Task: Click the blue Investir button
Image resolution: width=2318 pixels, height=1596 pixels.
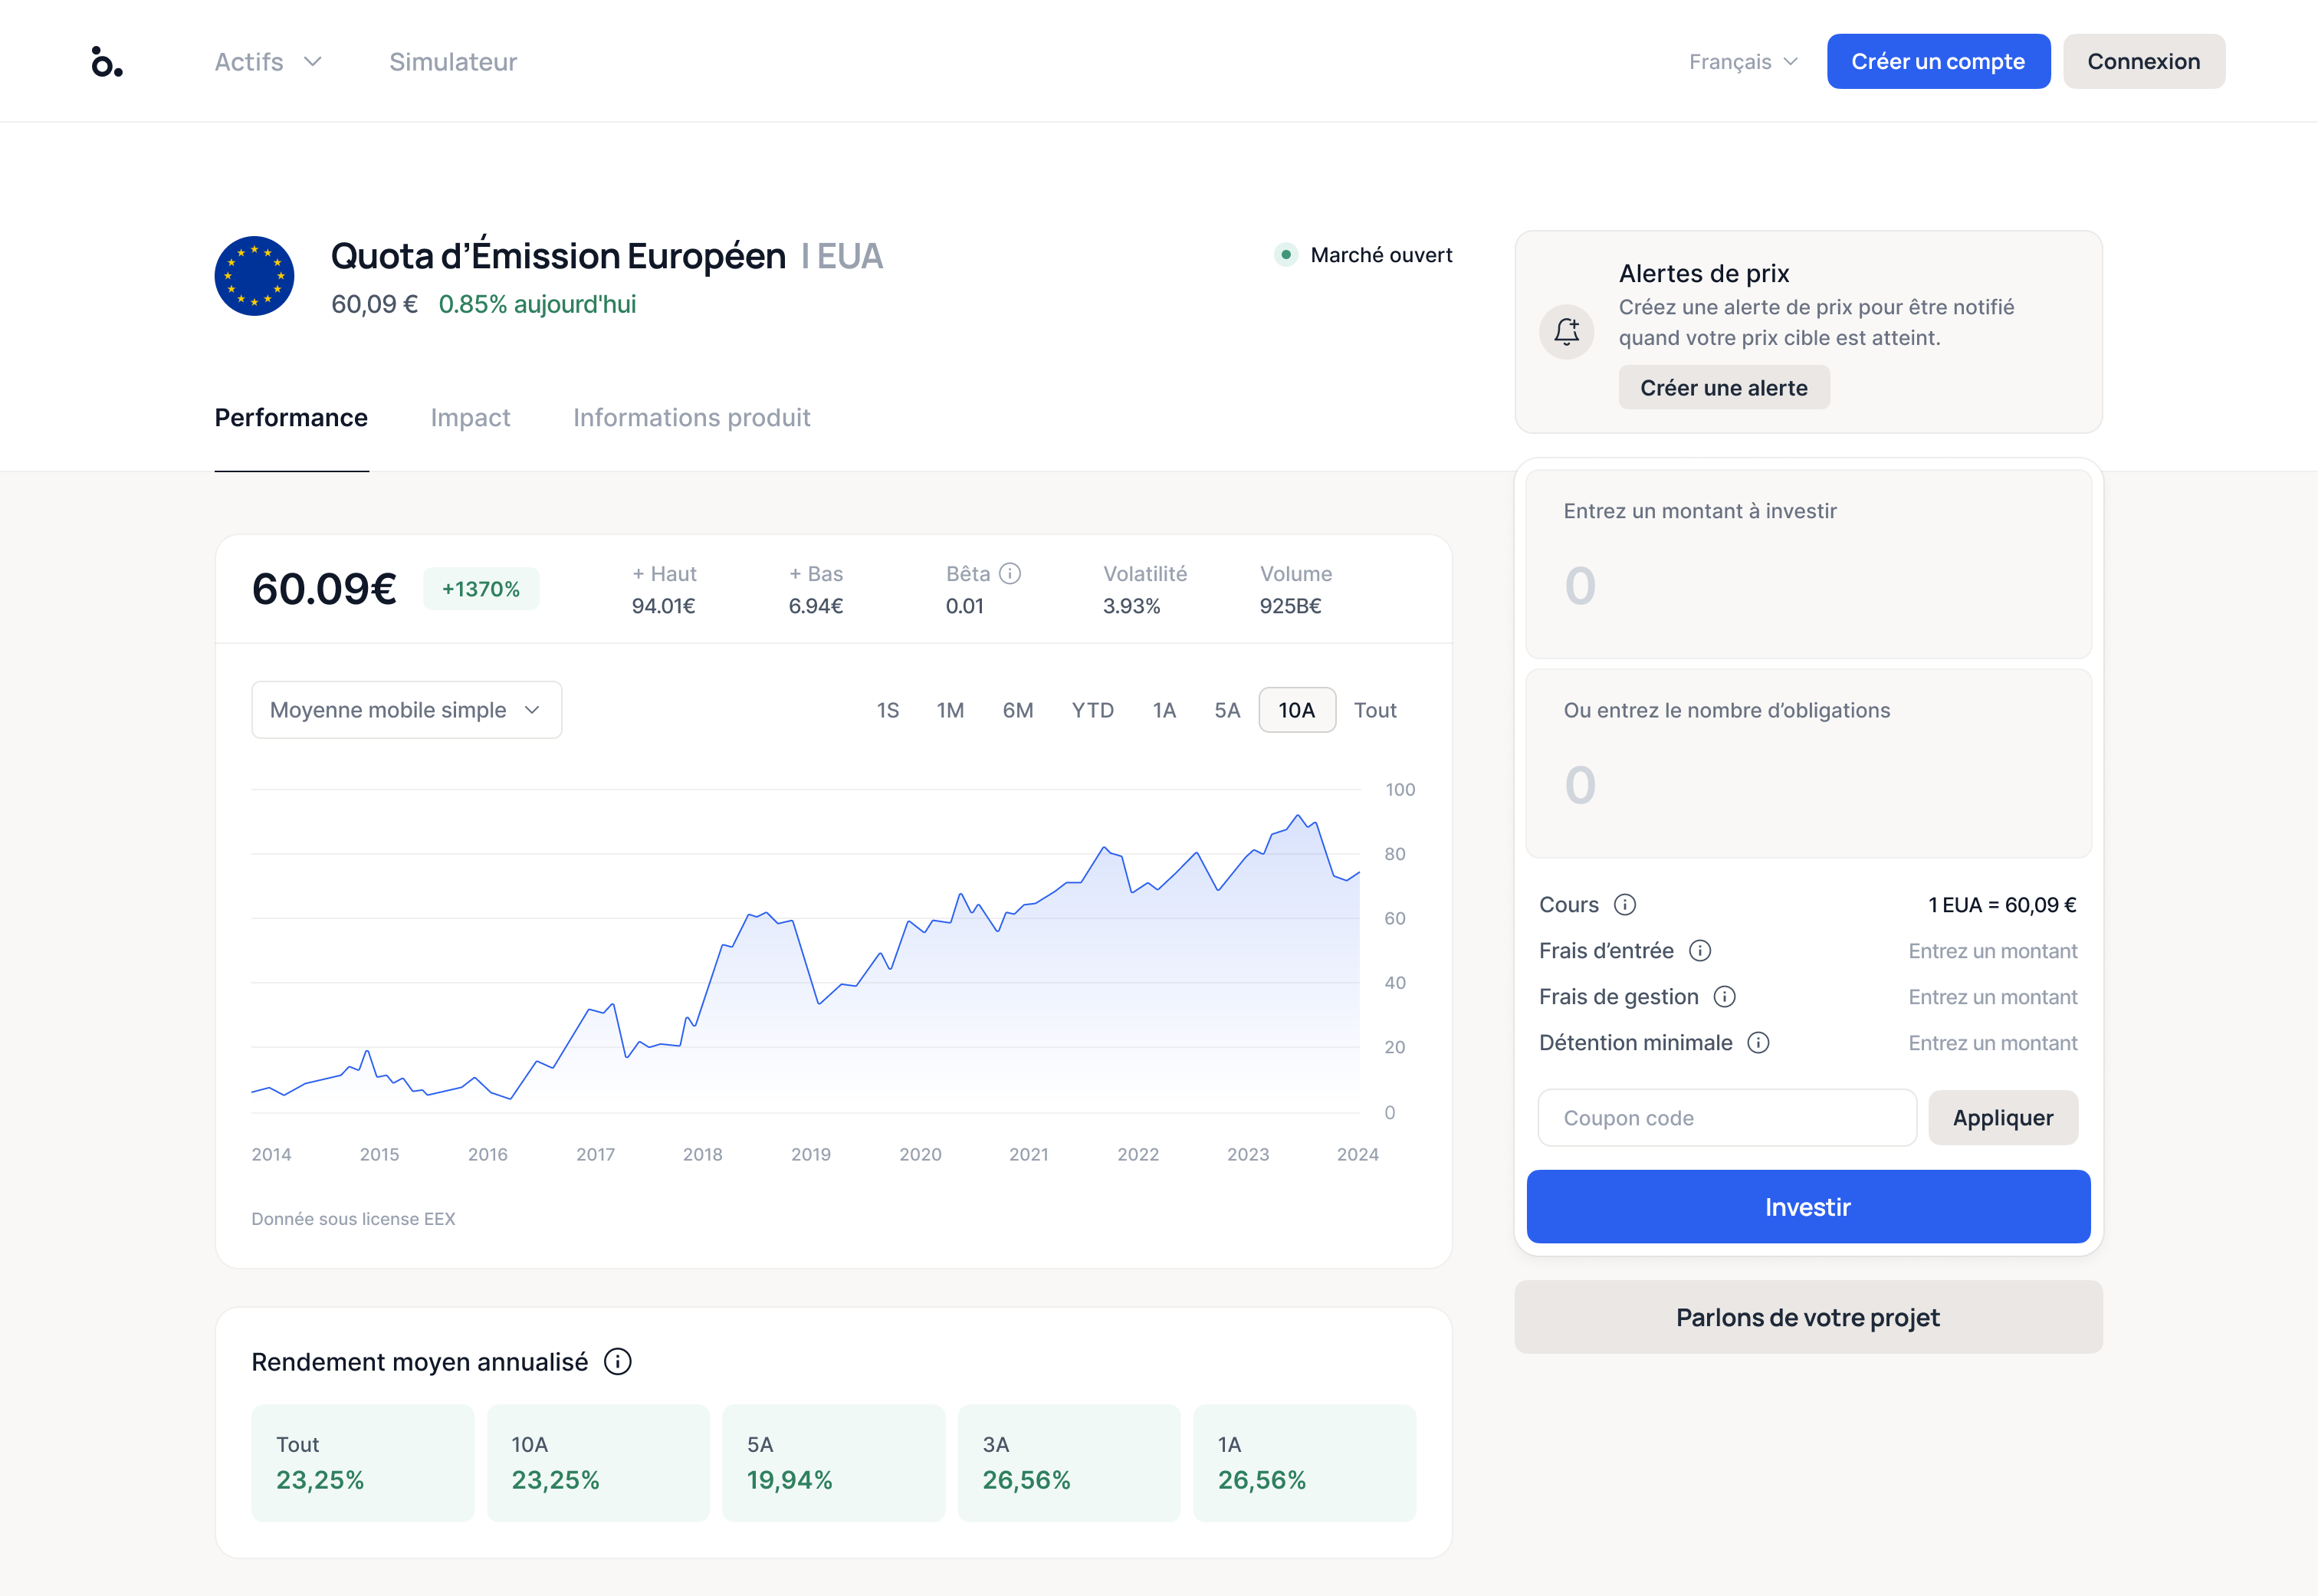Action: [1808, 1207]
